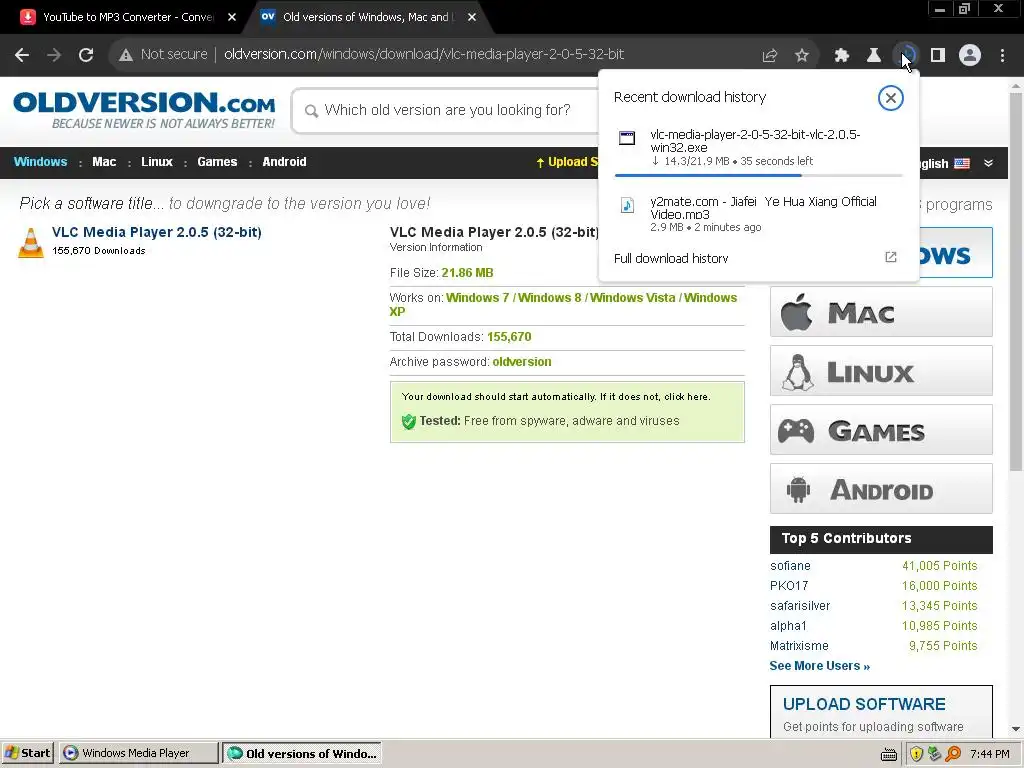Click contributor alpha1
Viewport: 1024px width, 768px height.
(788, 626)
